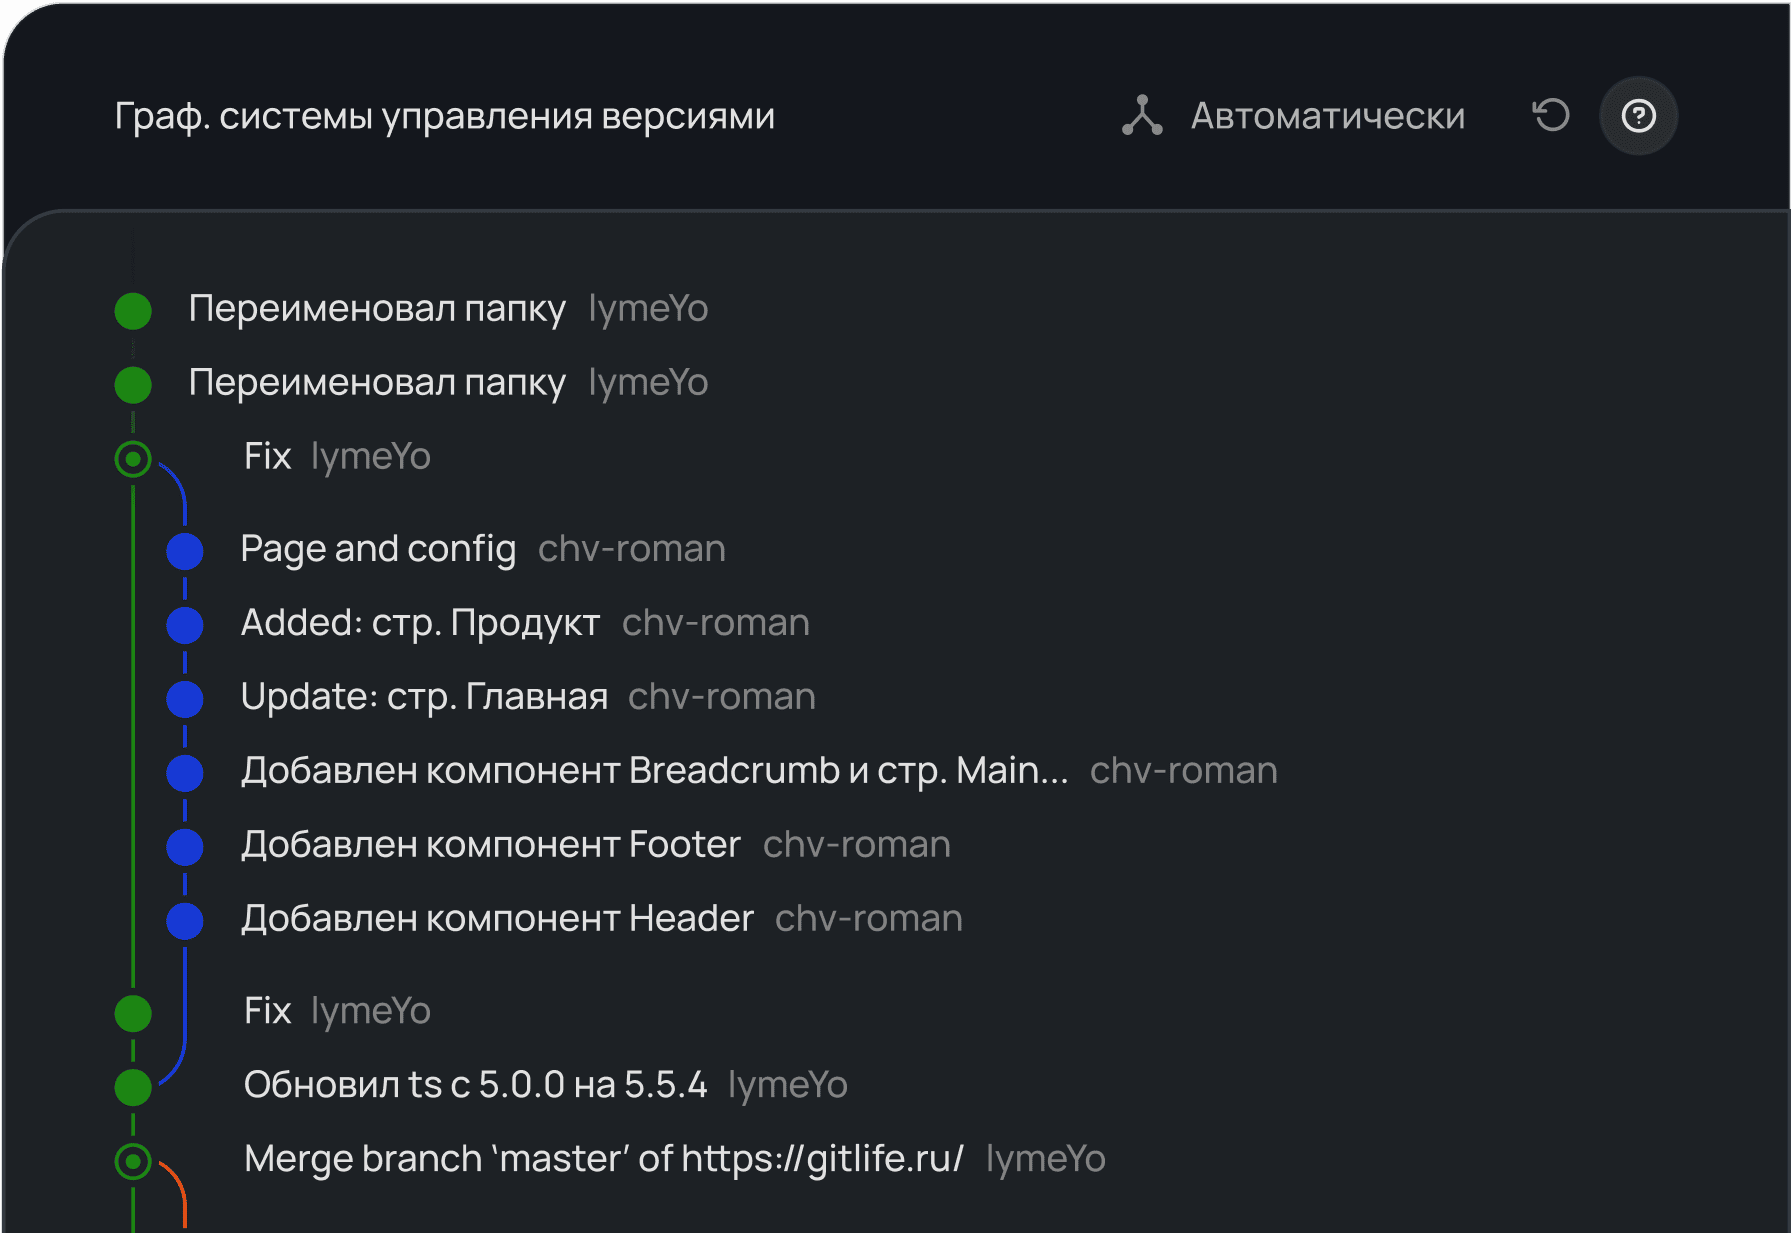The width and height of the screenshot is (1791, 1233).
Task: Select the Добавлен компонент Header commit
Action: click(x=497, y=919)
